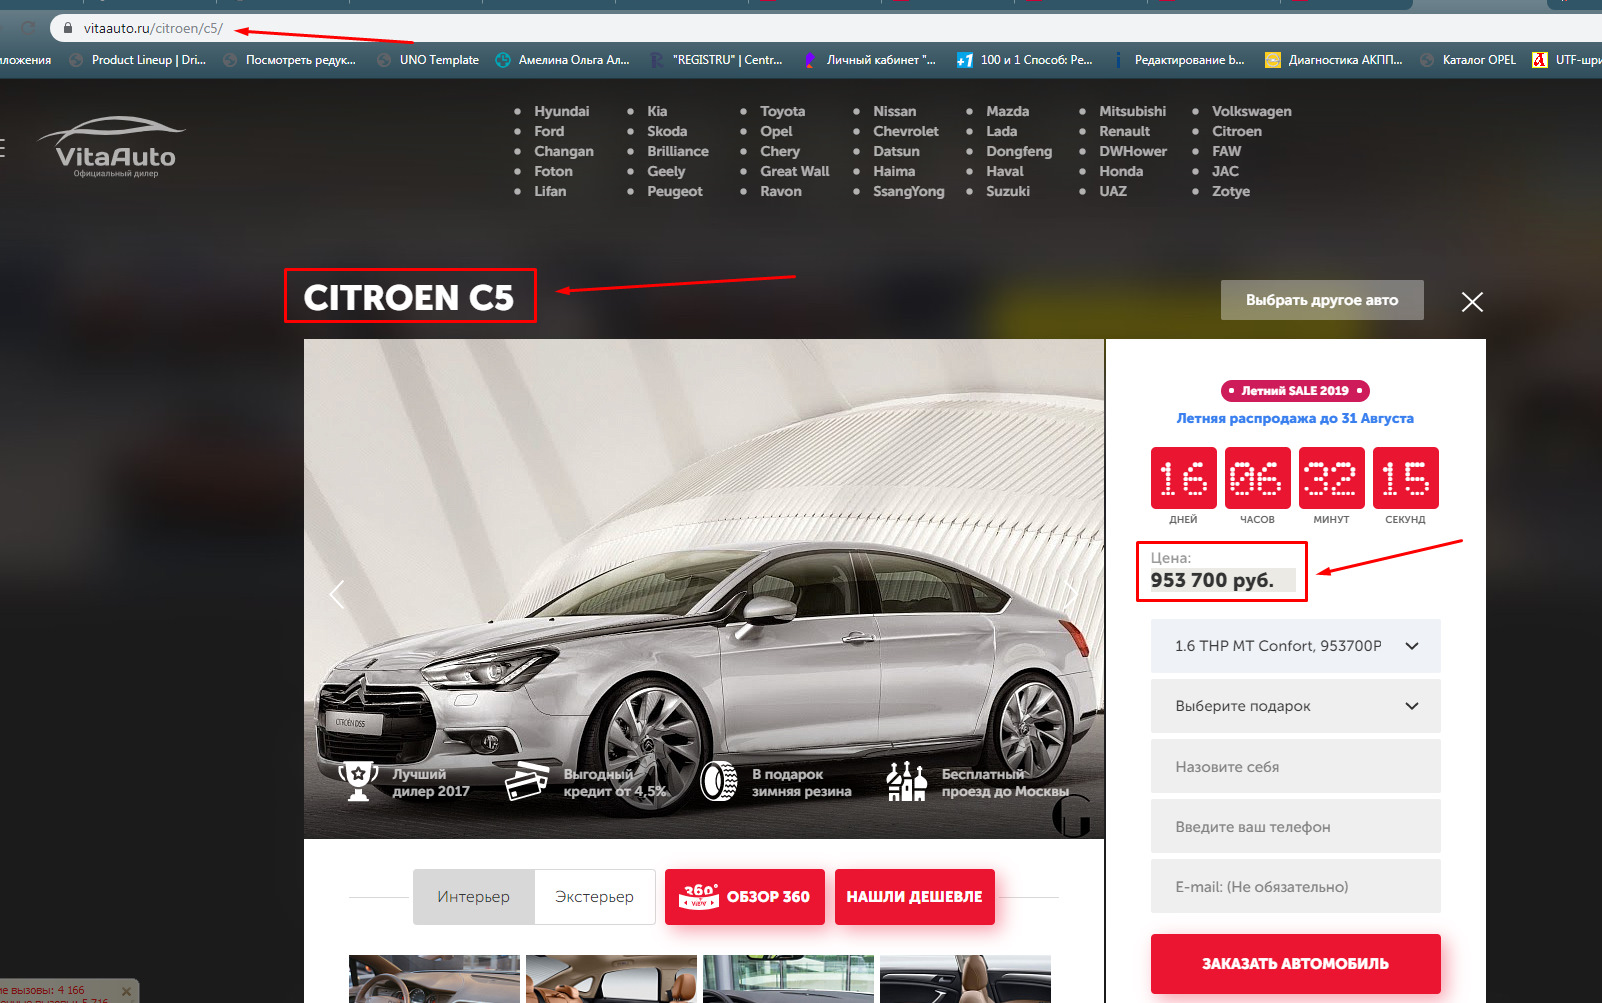Click the Выбрать другое авто button
The width and height of the screenshot is (1602, 1003).
[x=1322, y=300]
